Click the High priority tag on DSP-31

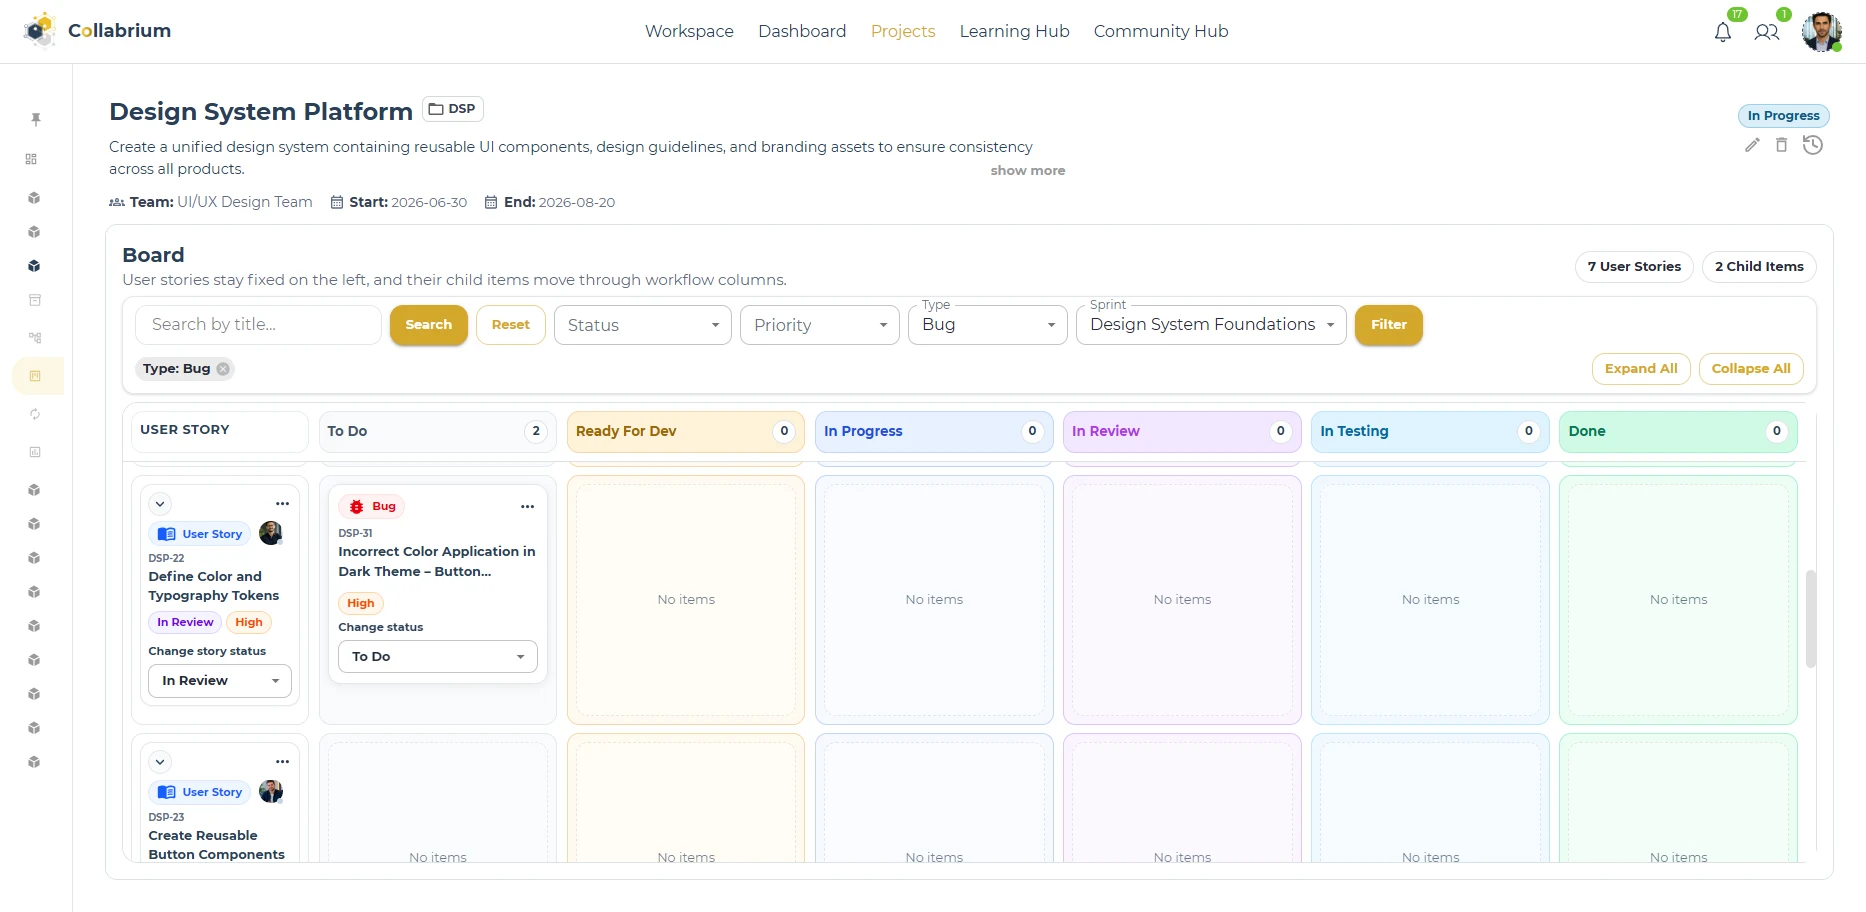[361, 603]
